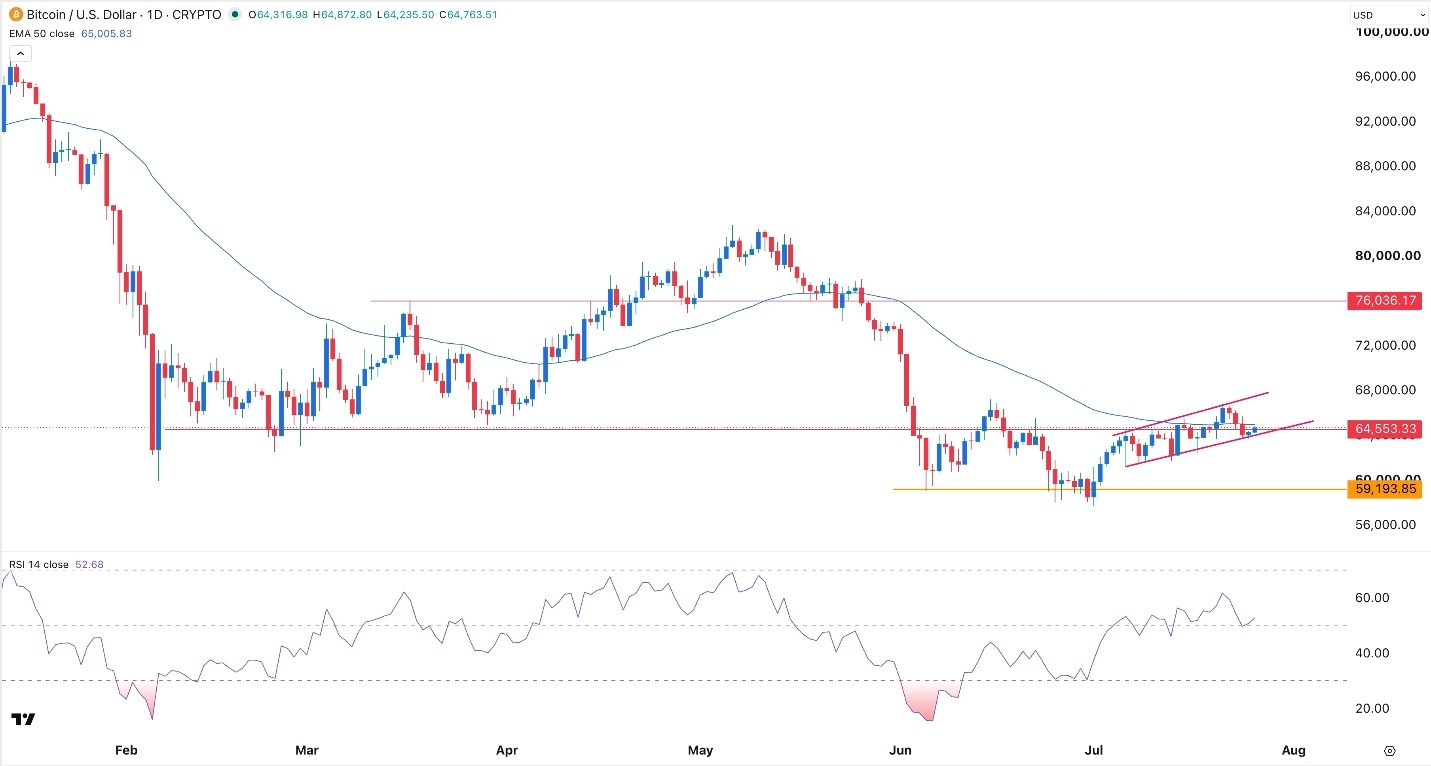Click the Feb label on time axis
Image resolution: width=1431 pixels, height=766 pixels.
(125, 749)
